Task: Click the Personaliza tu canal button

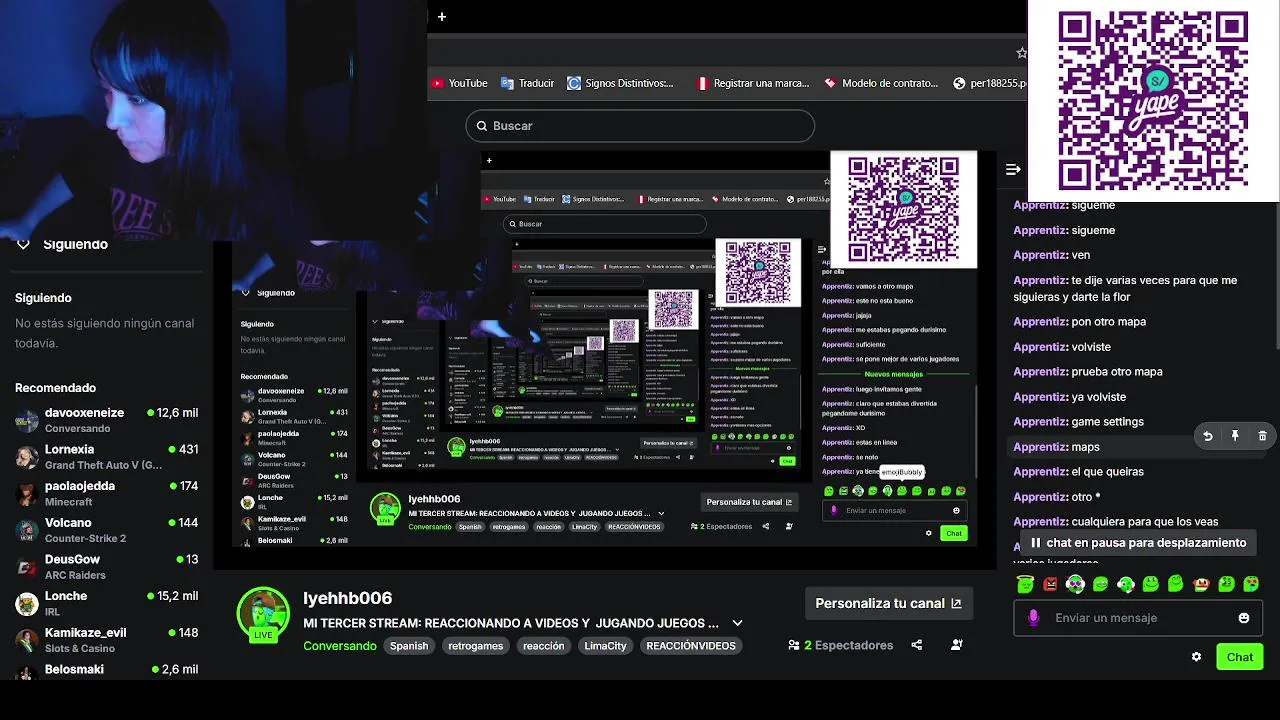Action: tap(888, 603)
